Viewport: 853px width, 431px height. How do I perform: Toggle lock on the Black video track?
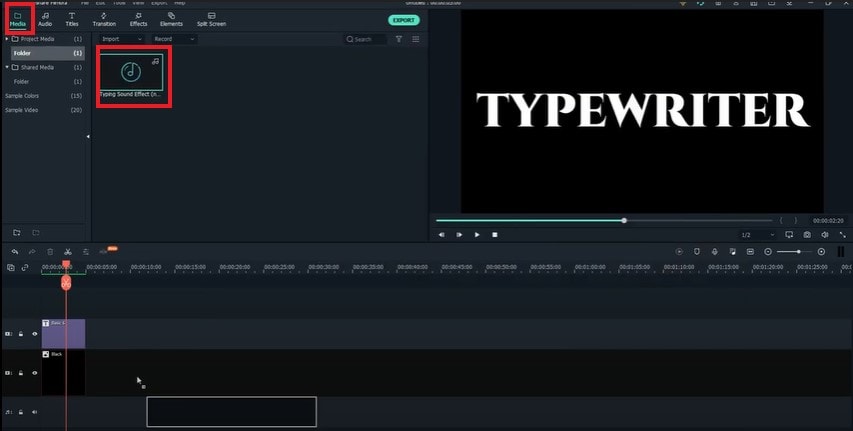tap(21, 372)
